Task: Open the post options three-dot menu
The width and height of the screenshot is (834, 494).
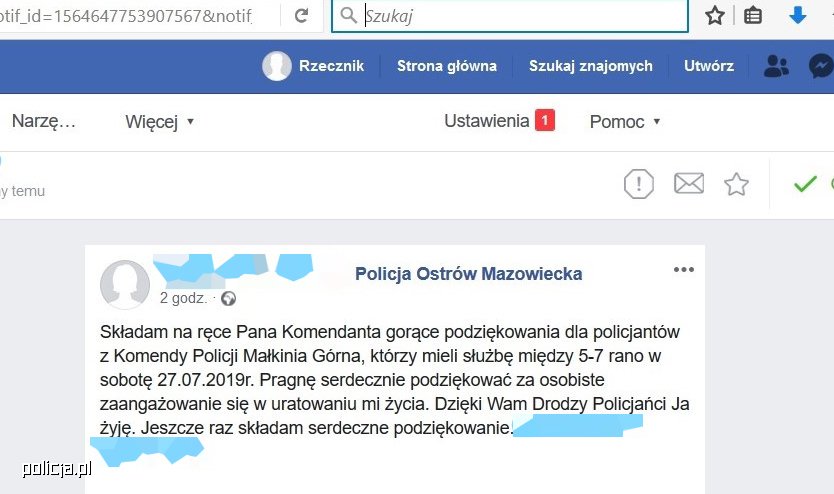Action: pos(683,270)
